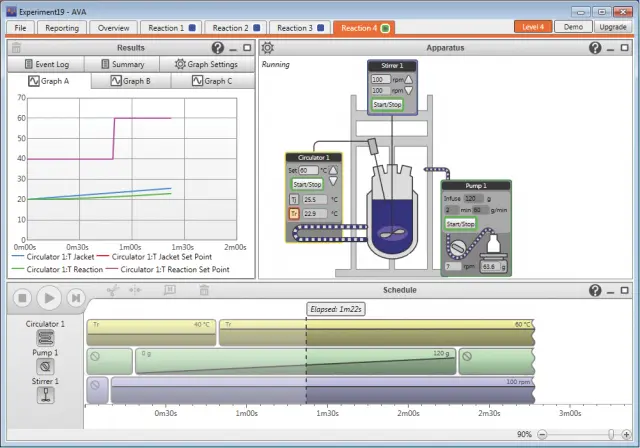This screenshot has height=448, width=640.
Task: Open the Summary view
Action: (122, 64)
